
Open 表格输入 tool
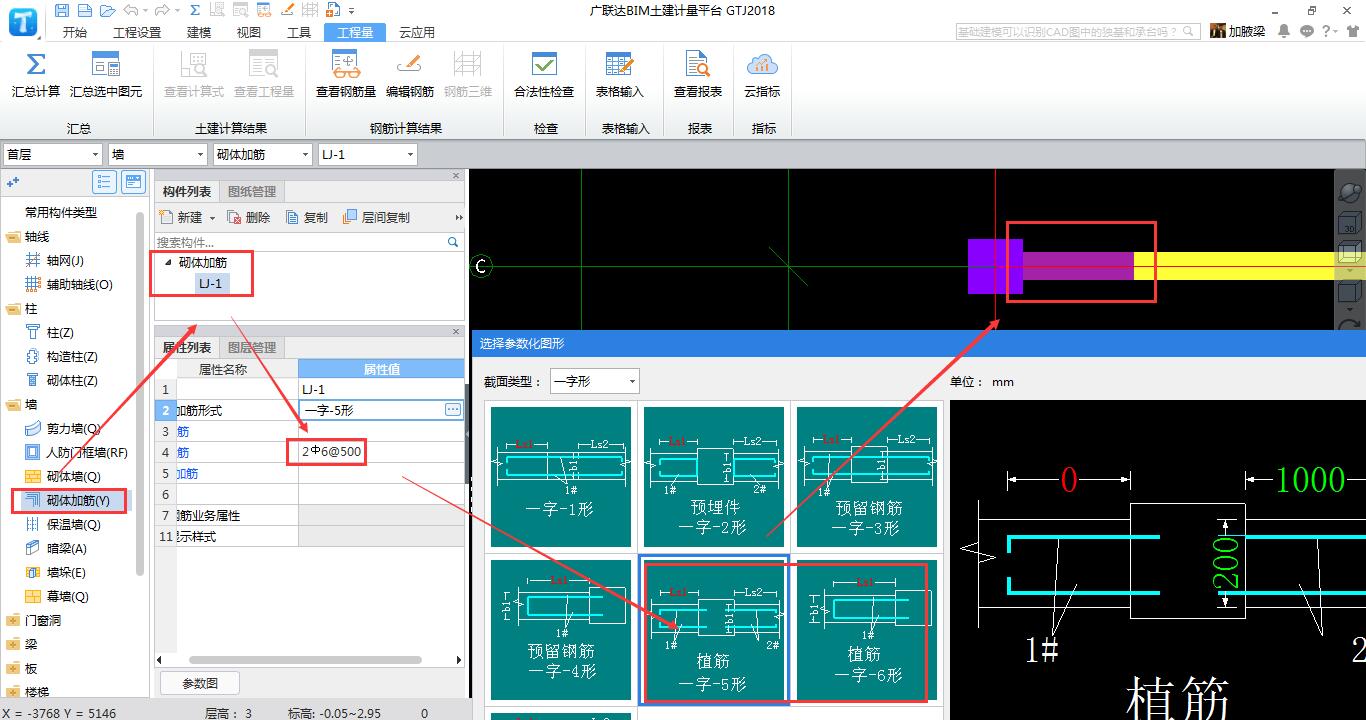(x=620, y=76)
